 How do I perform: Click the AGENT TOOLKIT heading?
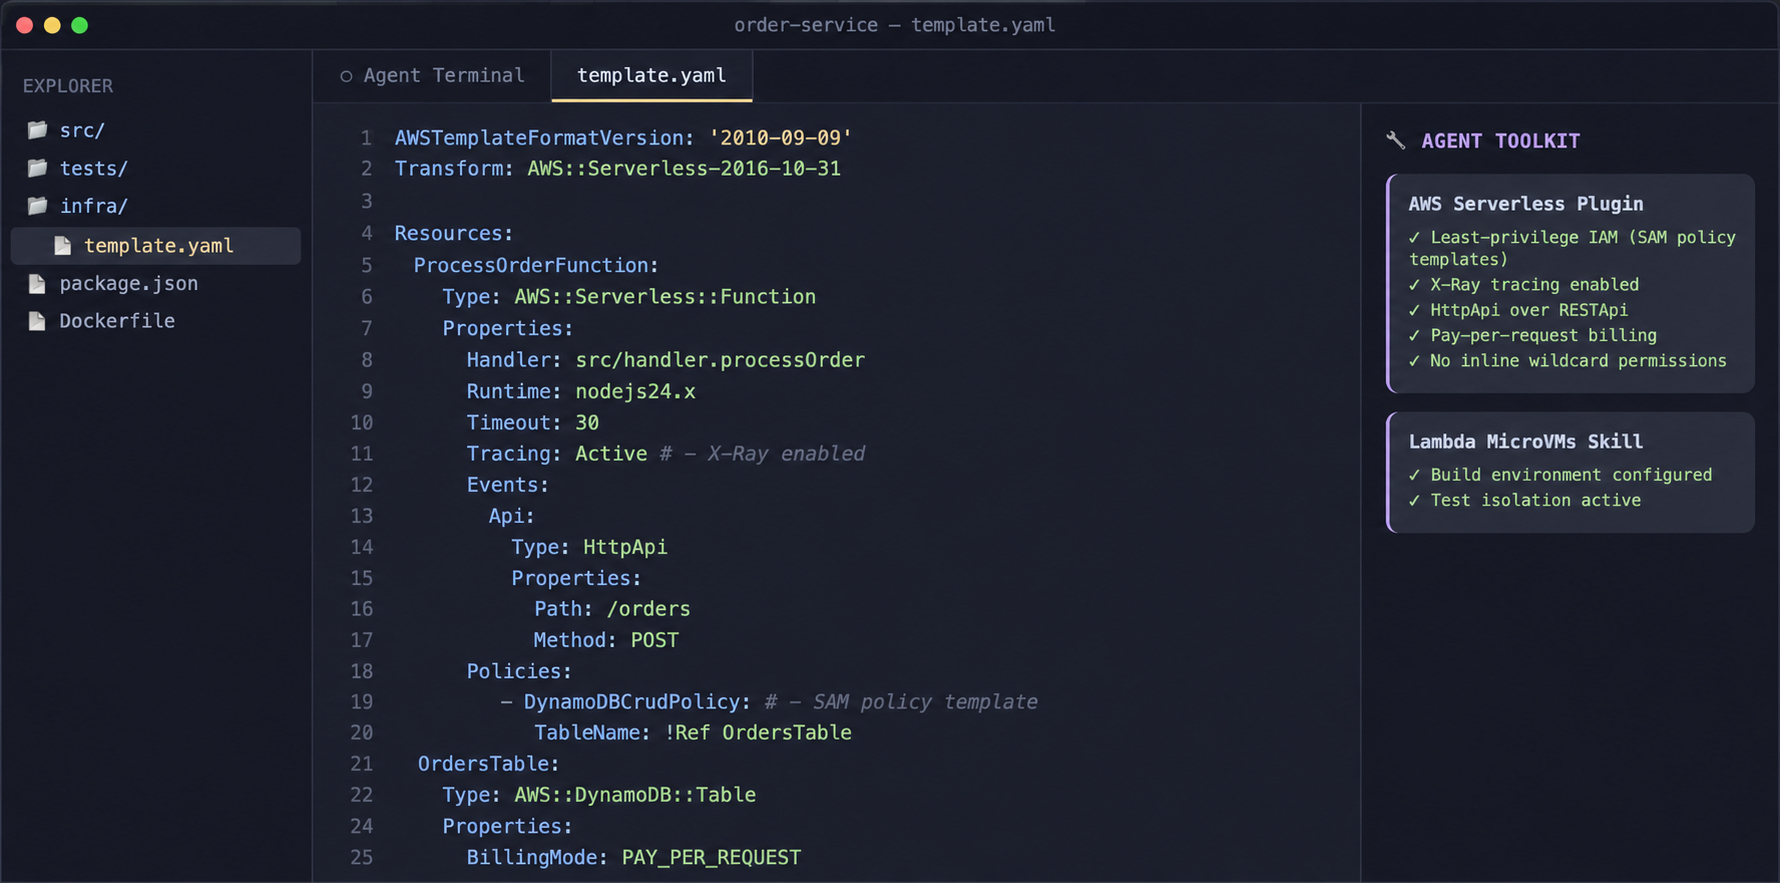1500,141
